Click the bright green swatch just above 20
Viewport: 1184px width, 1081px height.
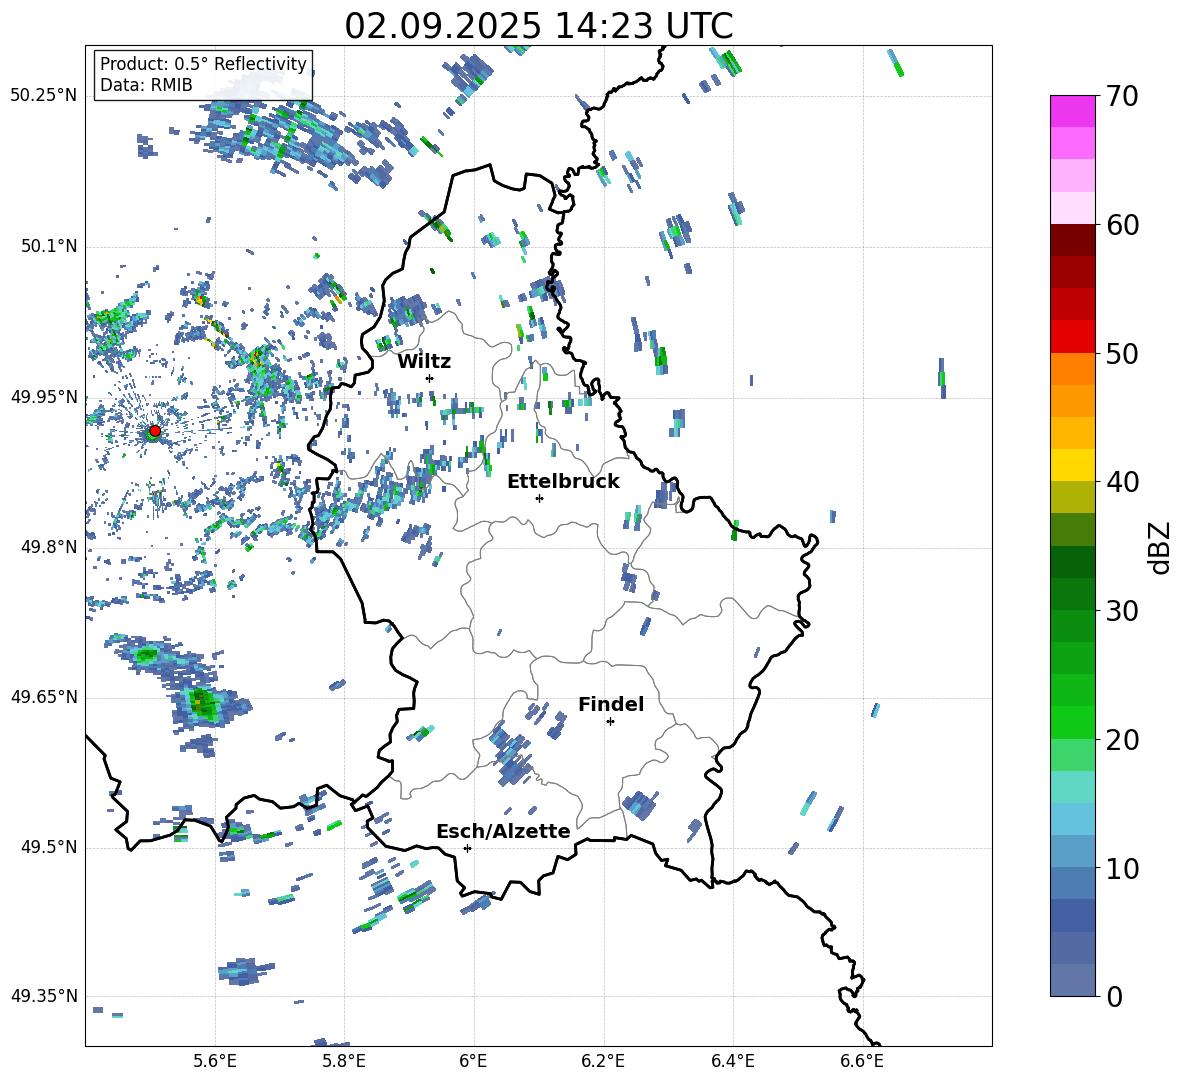pos(1073,722)
